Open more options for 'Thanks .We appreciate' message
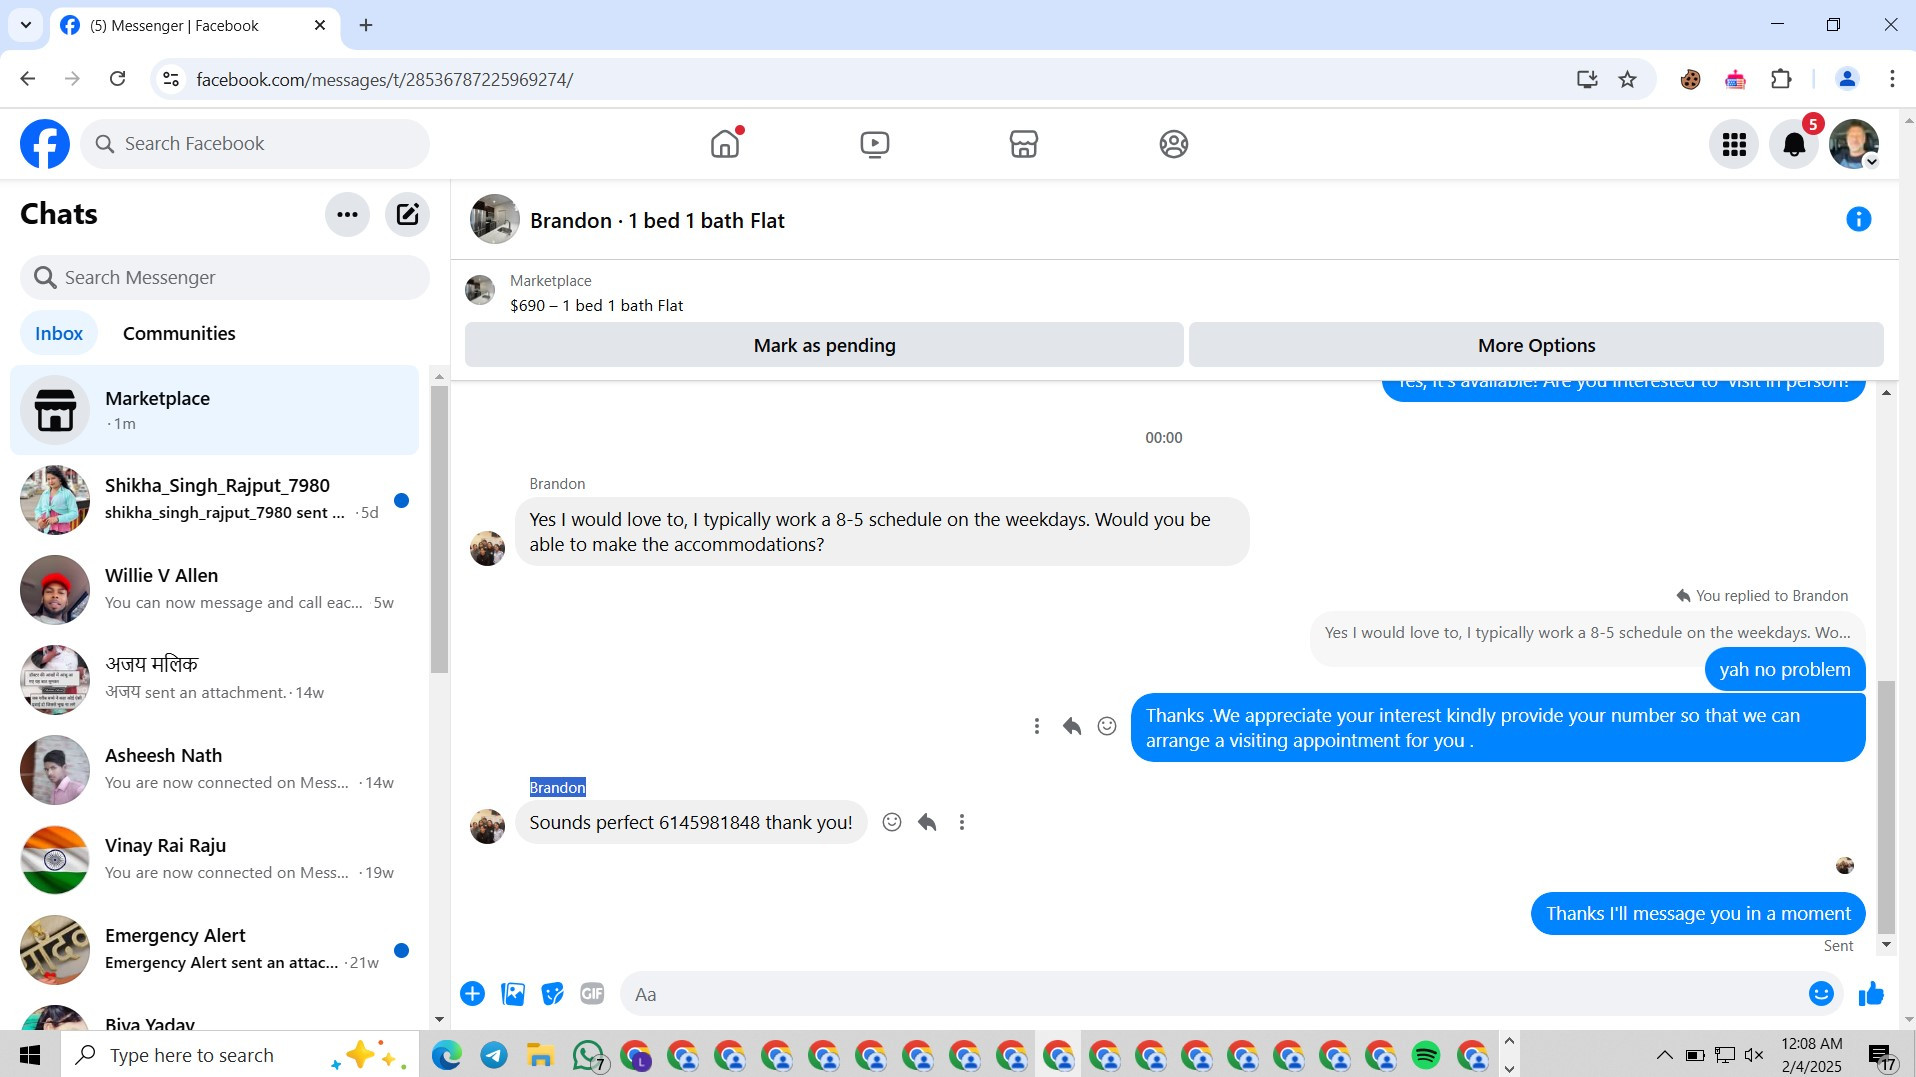The image size is (1916, 1077). coord(1037,726)
